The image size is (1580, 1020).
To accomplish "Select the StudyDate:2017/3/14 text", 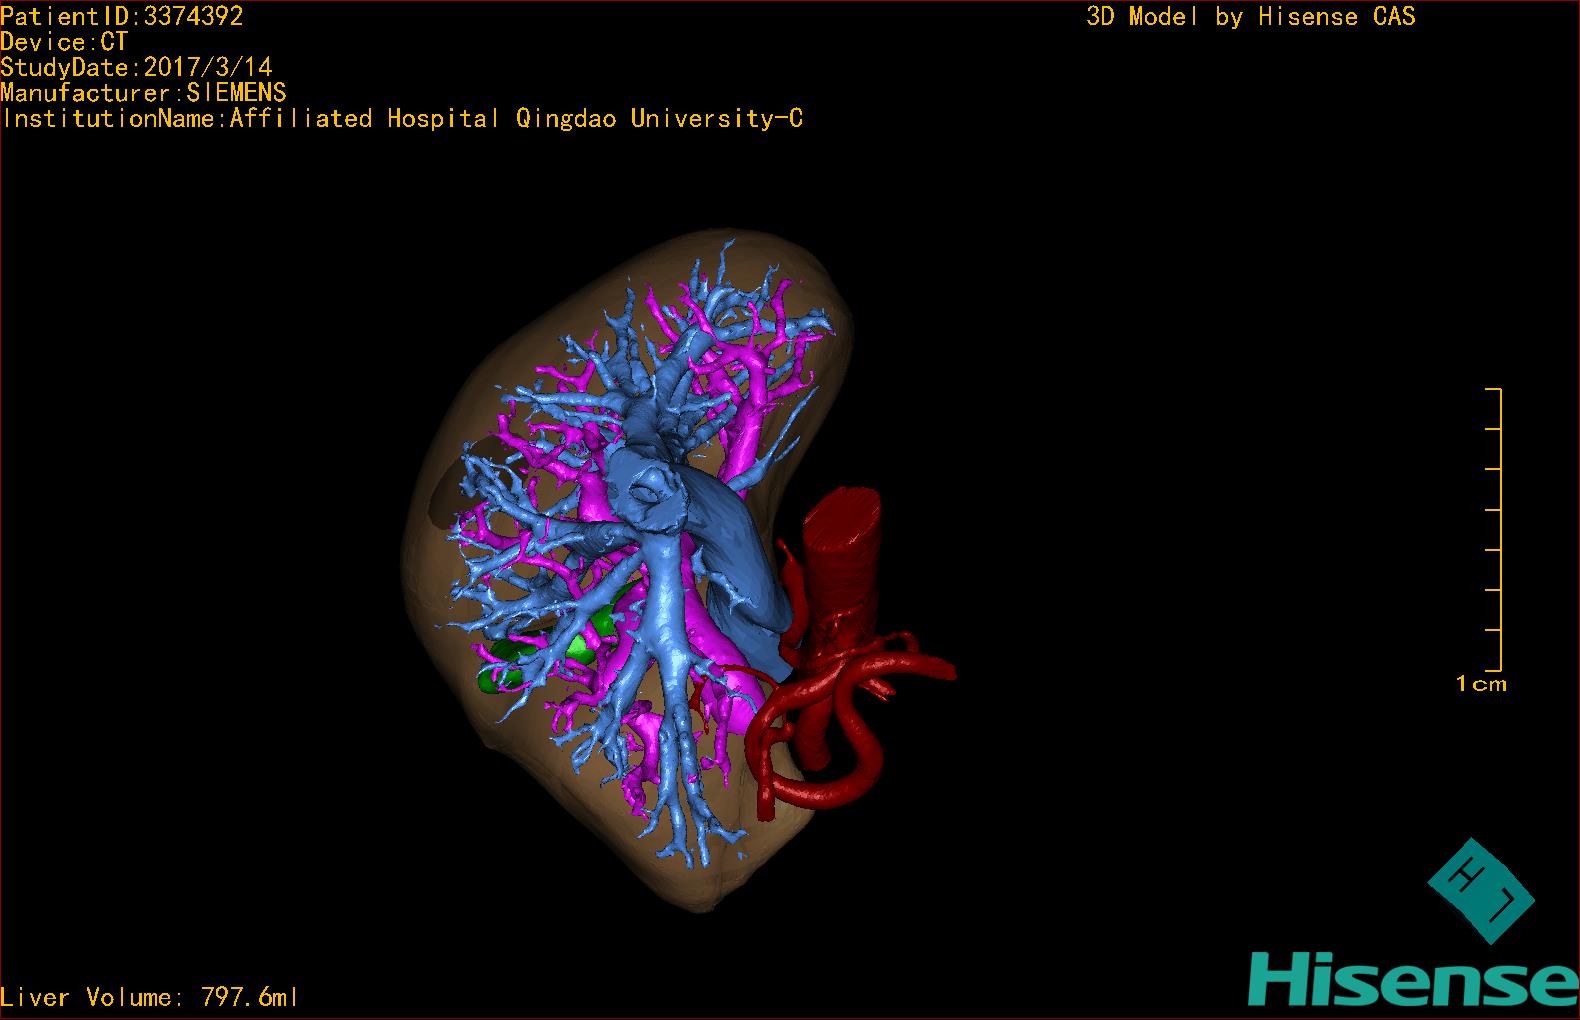I will coord(136,67).
